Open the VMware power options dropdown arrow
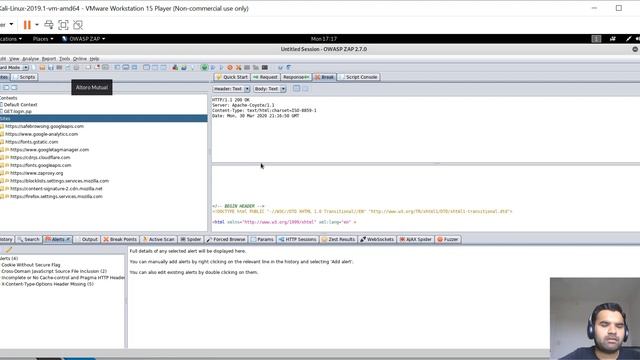Image resolution: width=640 pixels, height=360 pixels. [37, 25]
